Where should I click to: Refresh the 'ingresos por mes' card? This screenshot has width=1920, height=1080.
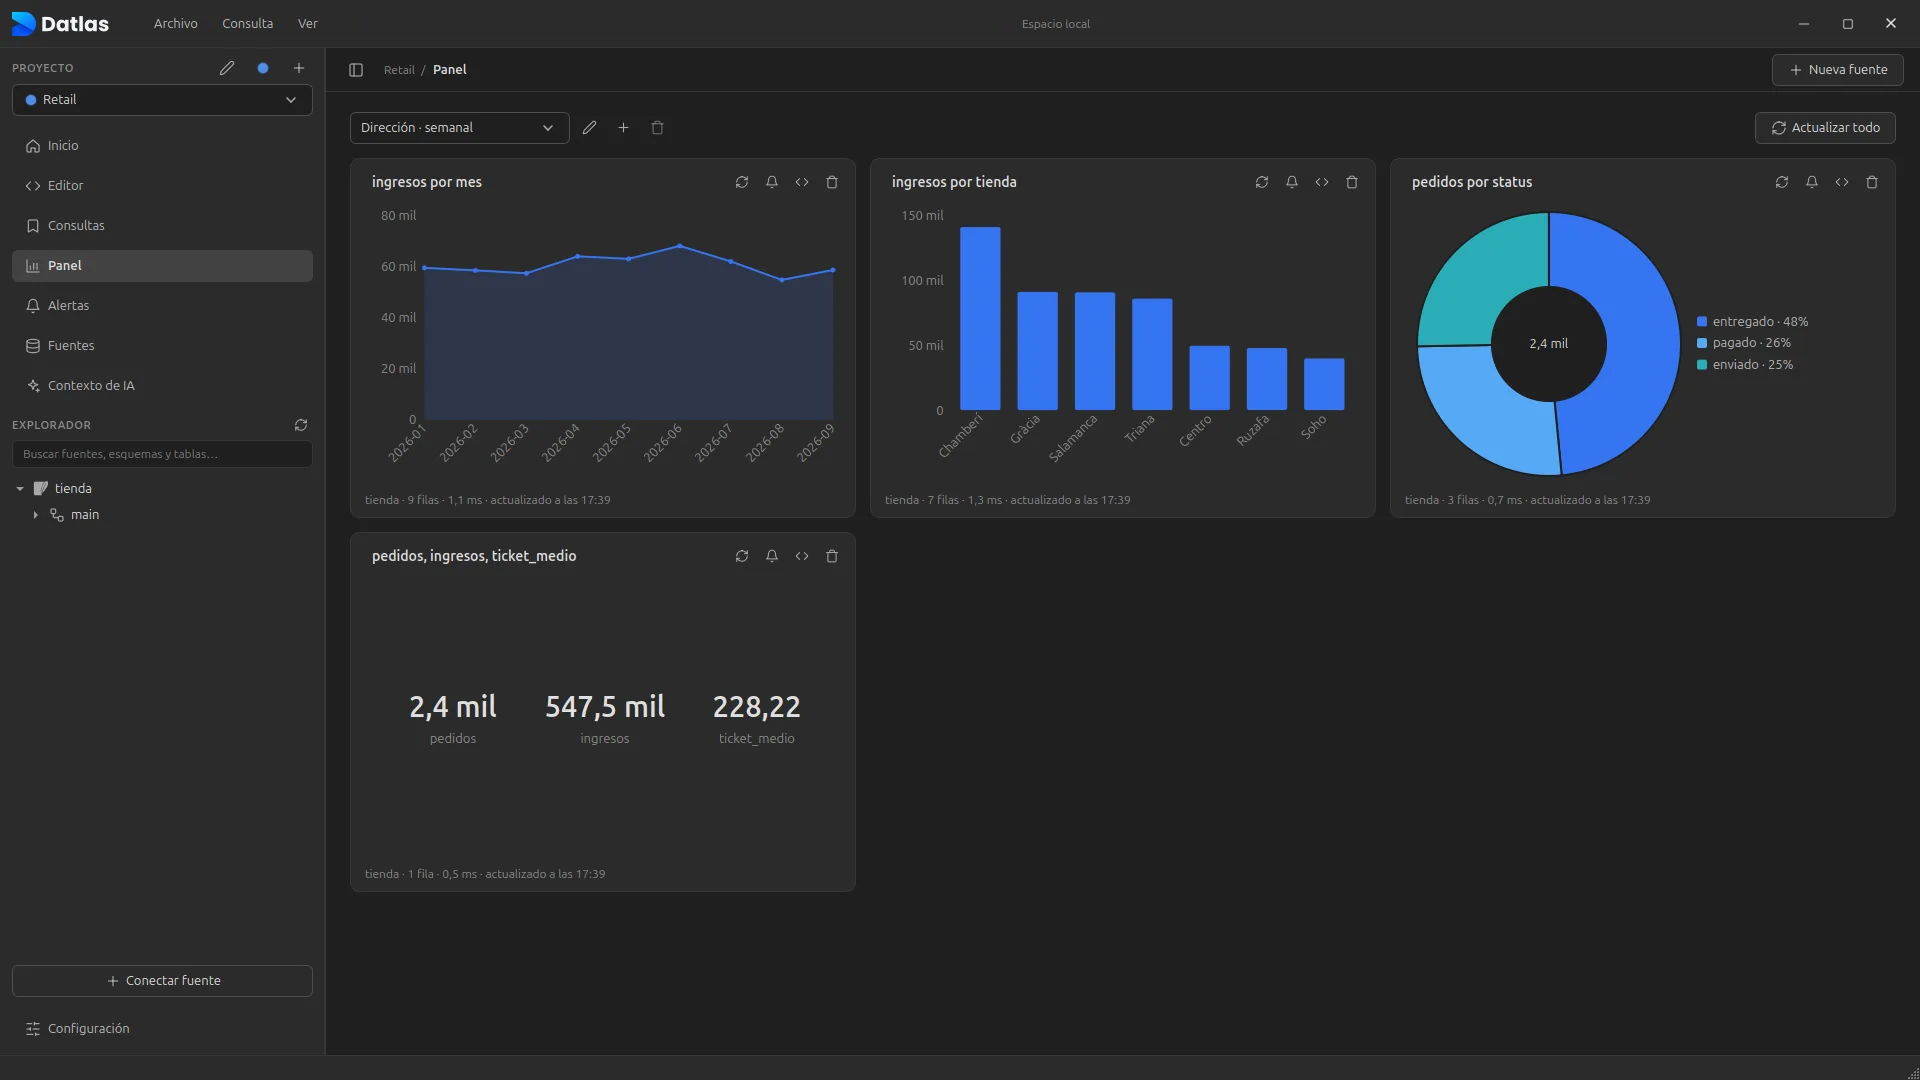742,182
